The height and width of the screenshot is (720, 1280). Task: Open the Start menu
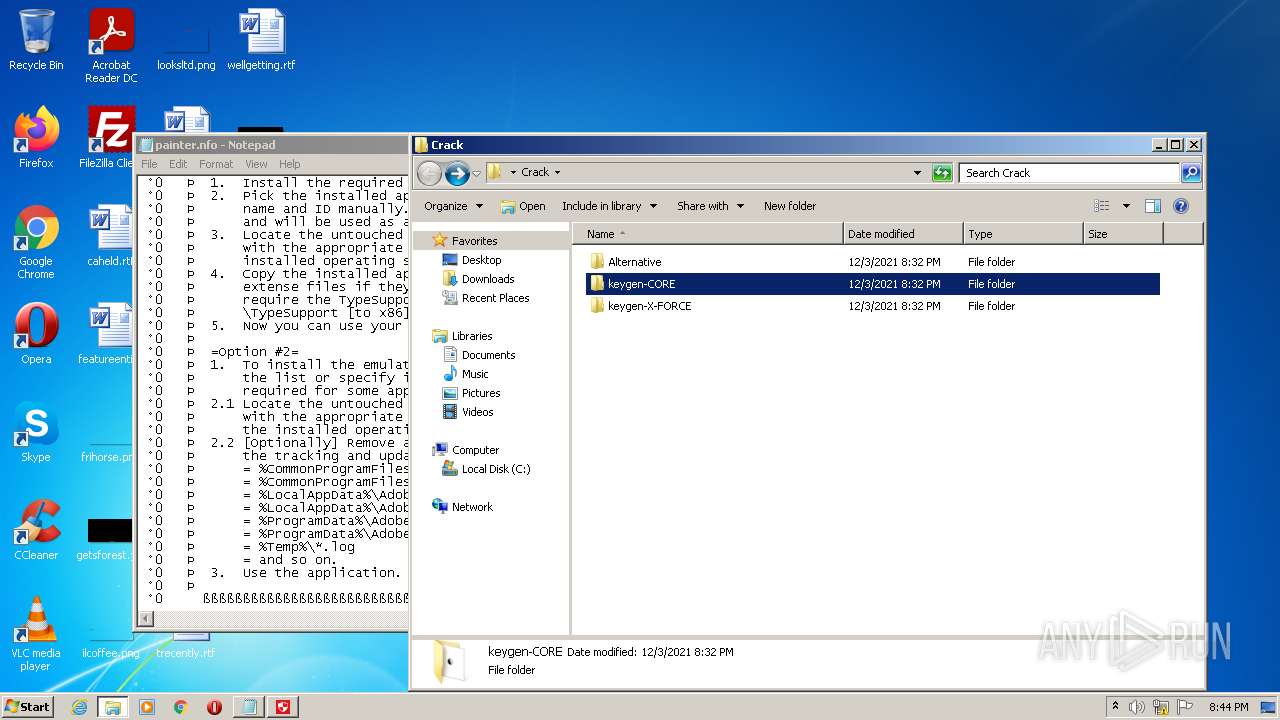click(x=28, y=707)
